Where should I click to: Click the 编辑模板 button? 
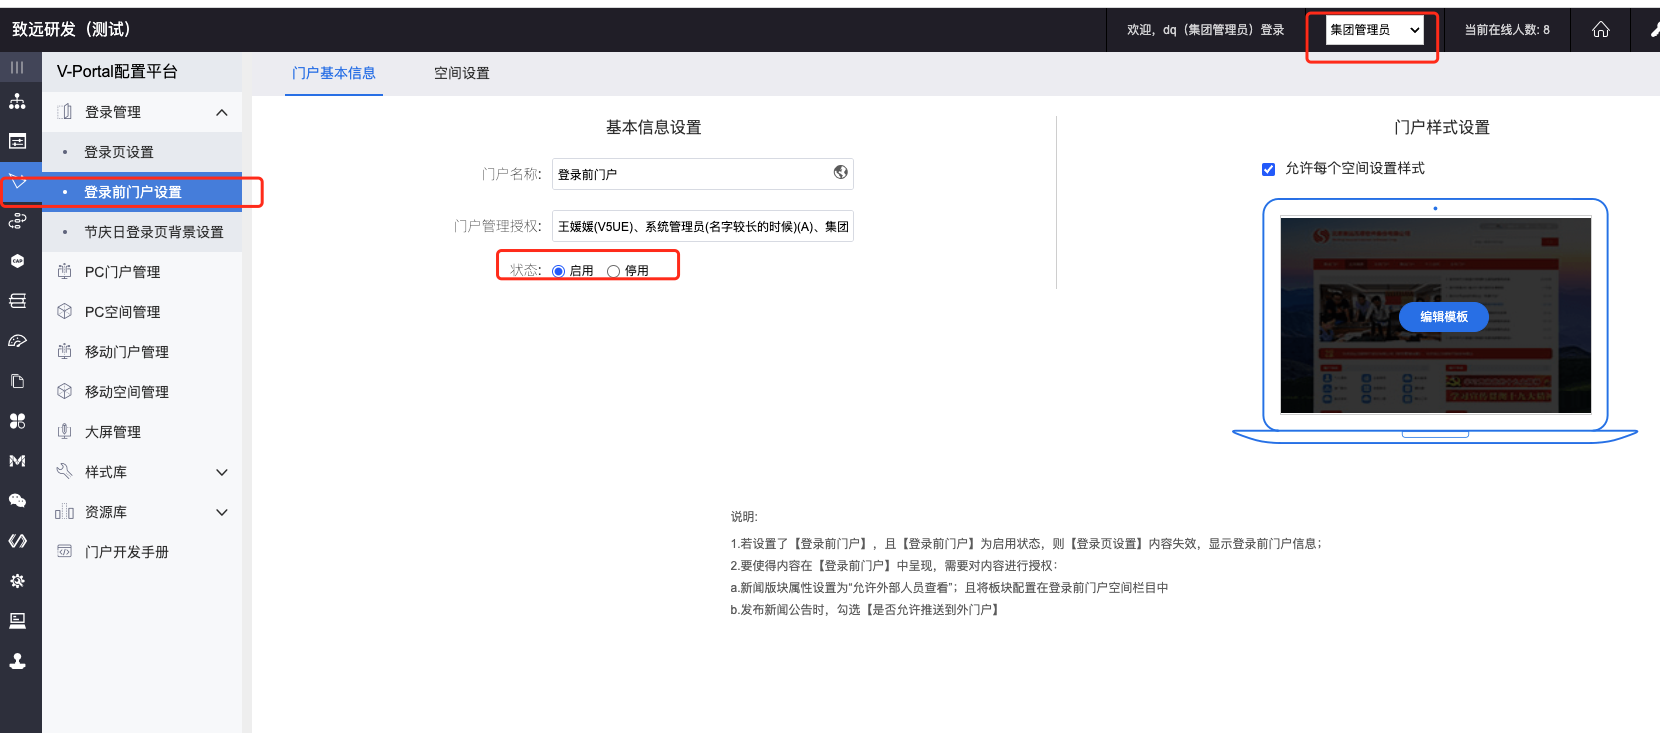point(1444,317)
